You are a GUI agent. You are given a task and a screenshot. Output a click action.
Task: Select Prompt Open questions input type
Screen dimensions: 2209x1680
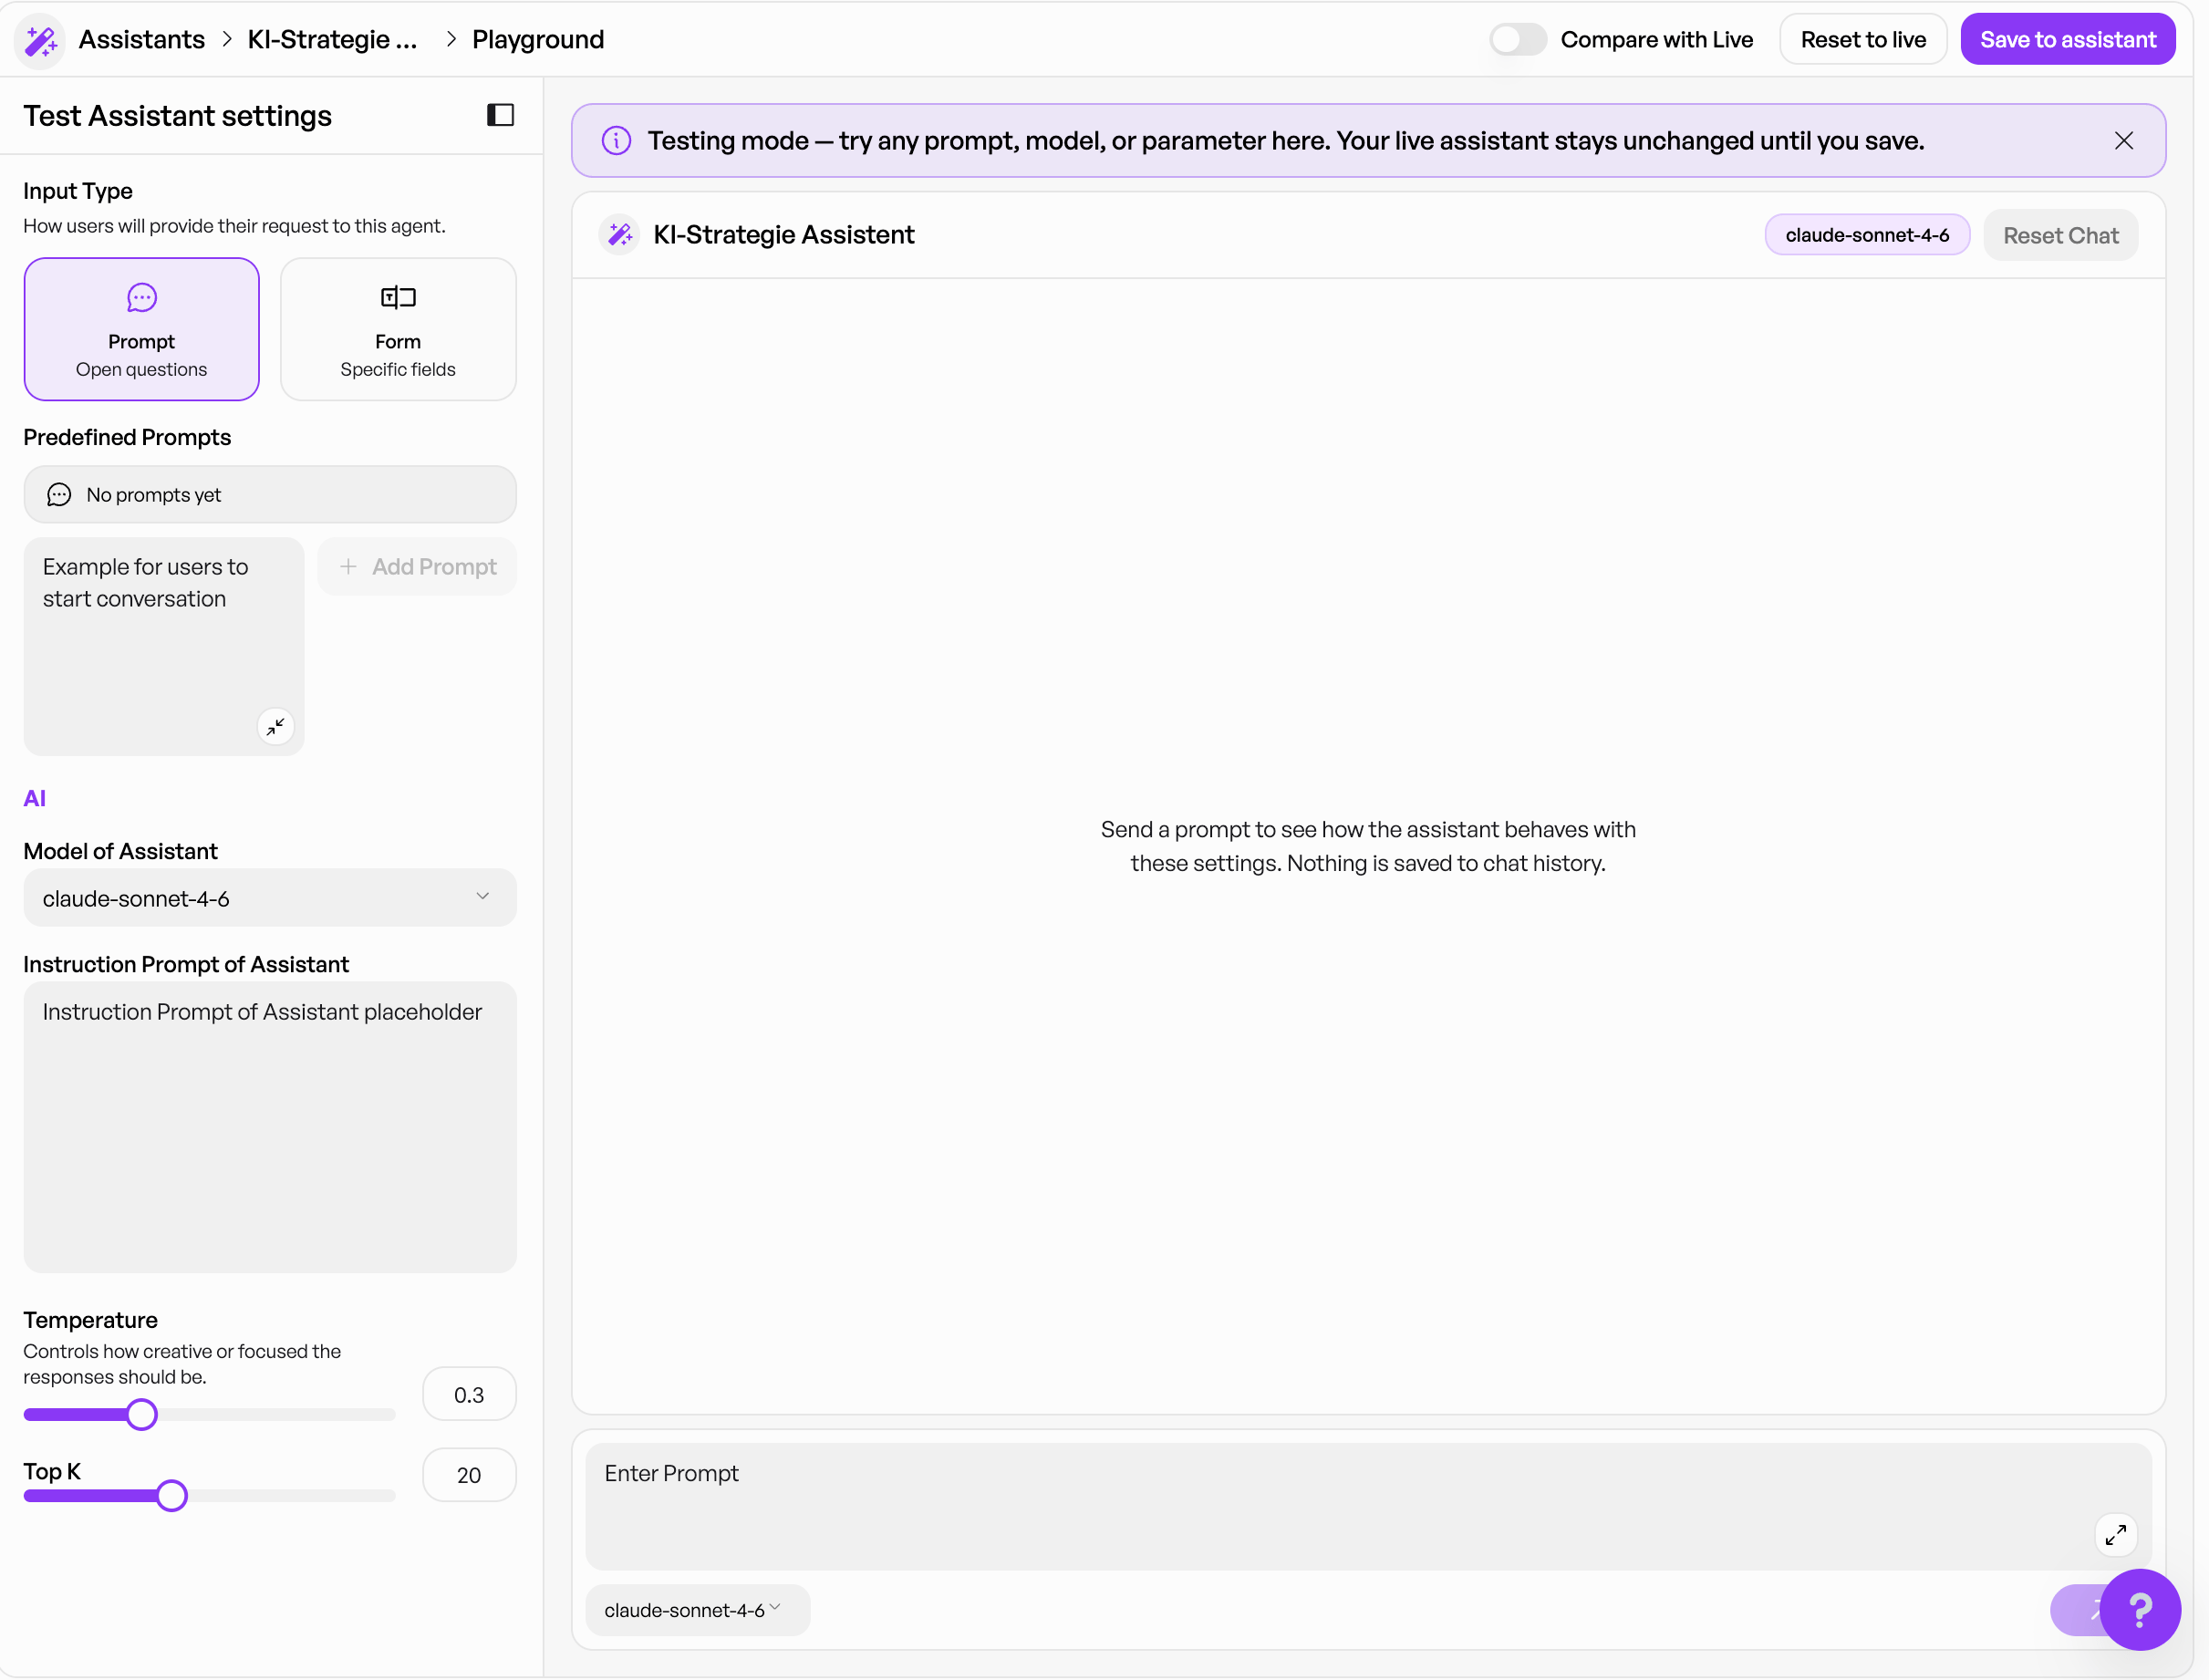(142, 329)
